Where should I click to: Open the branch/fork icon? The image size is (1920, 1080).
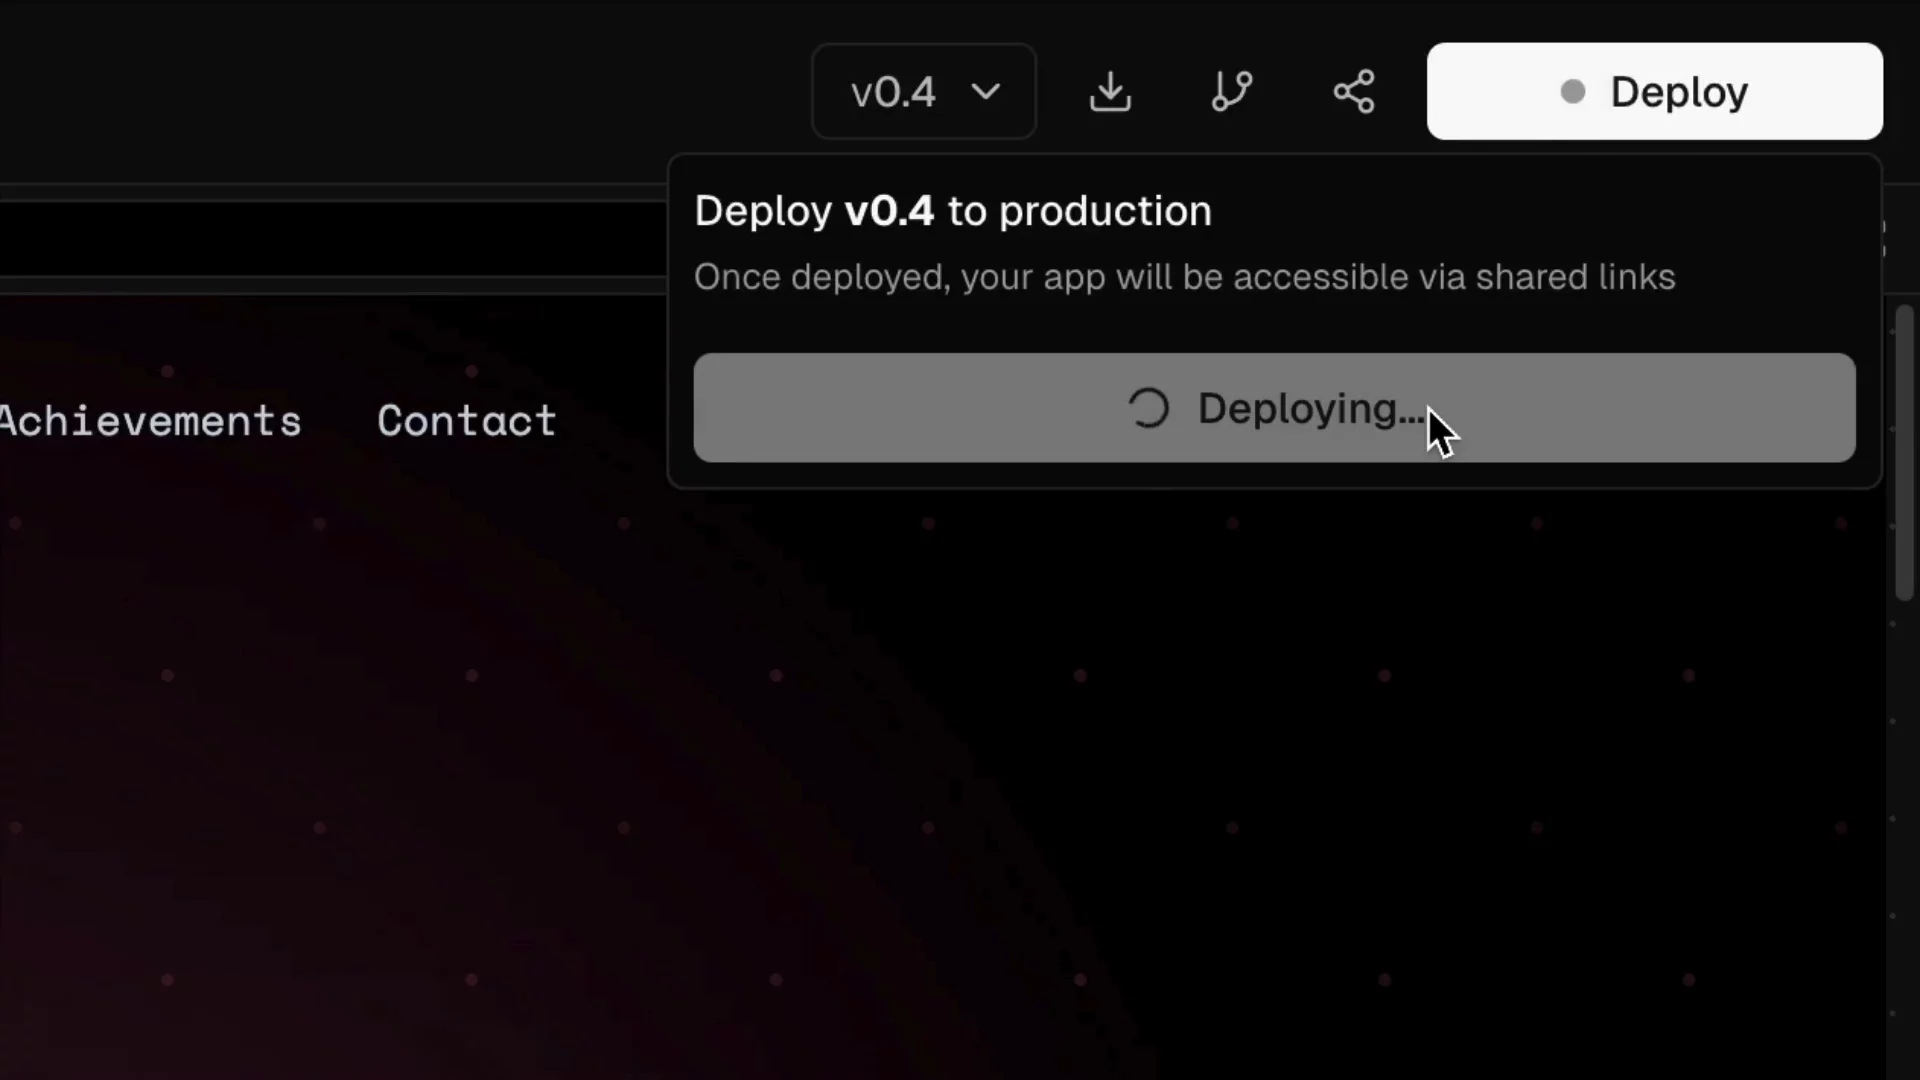(1232, 92)
